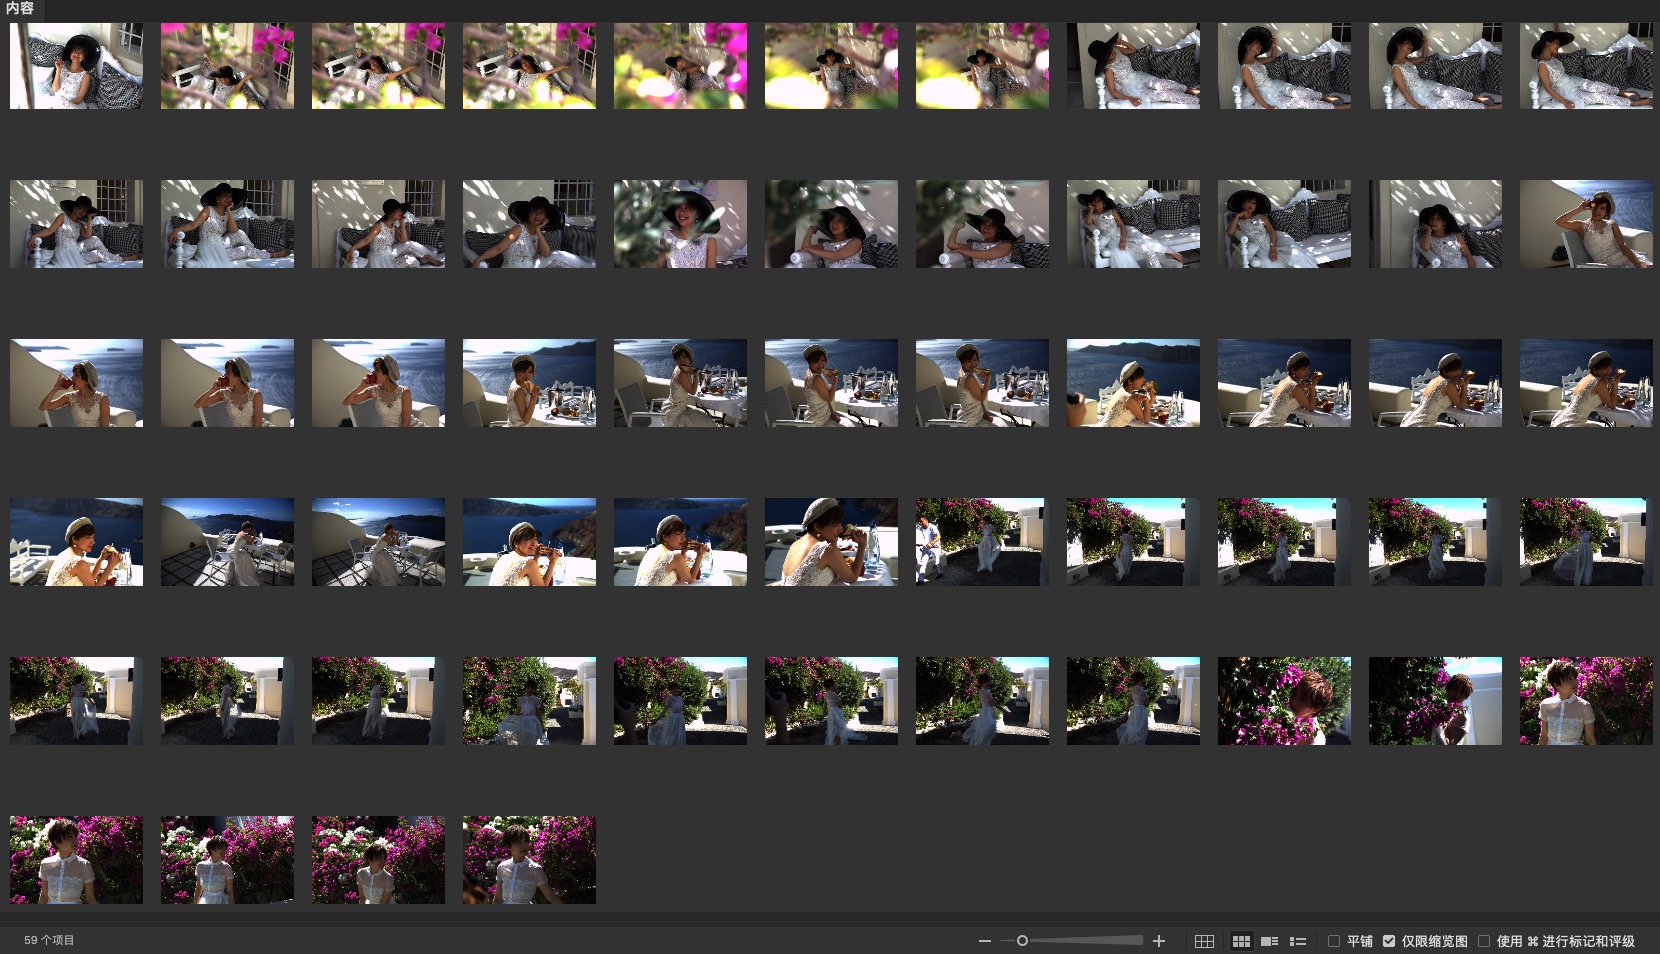Click the 59 个项目 item count label
1660x954 pixels.
pos(49,940)
